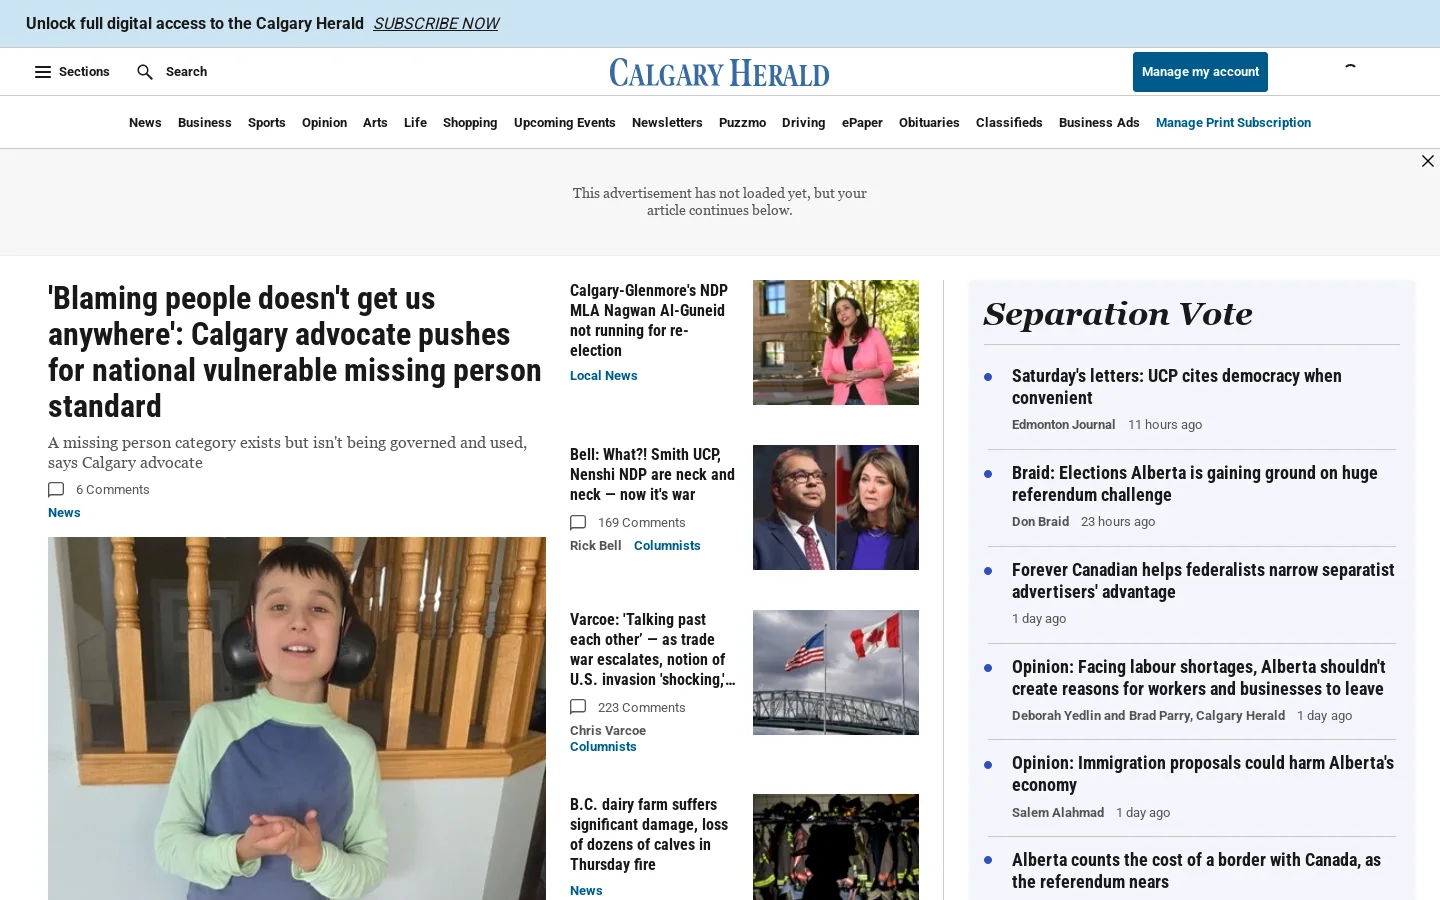This screenshot has height=900, width=1440.
Task: Open the Bell: Smith UCP, Nenshi NDP article
Action: tap(652, 474)
